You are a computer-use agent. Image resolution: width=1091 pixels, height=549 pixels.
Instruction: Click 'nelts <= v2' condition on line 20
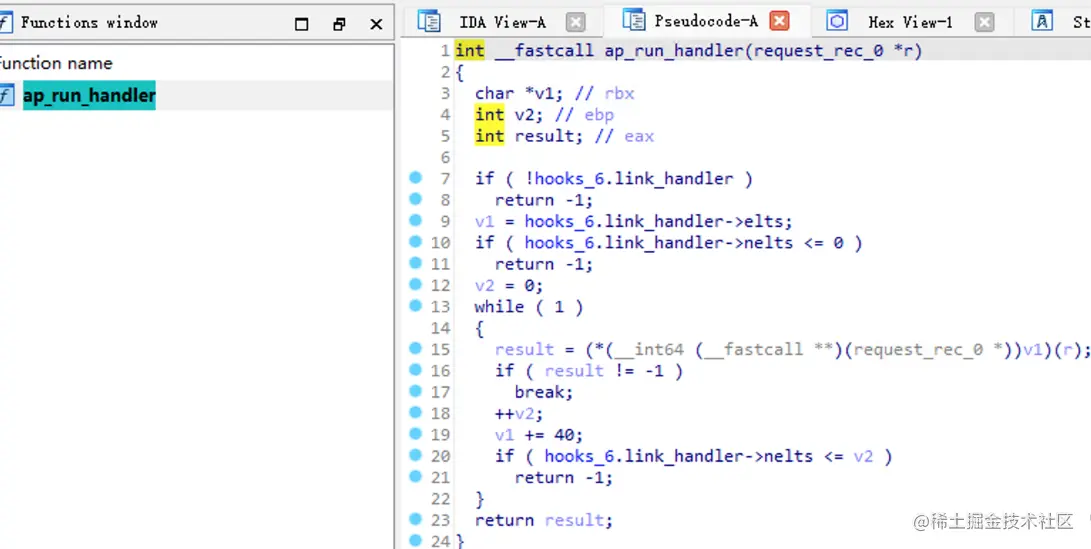818,456
